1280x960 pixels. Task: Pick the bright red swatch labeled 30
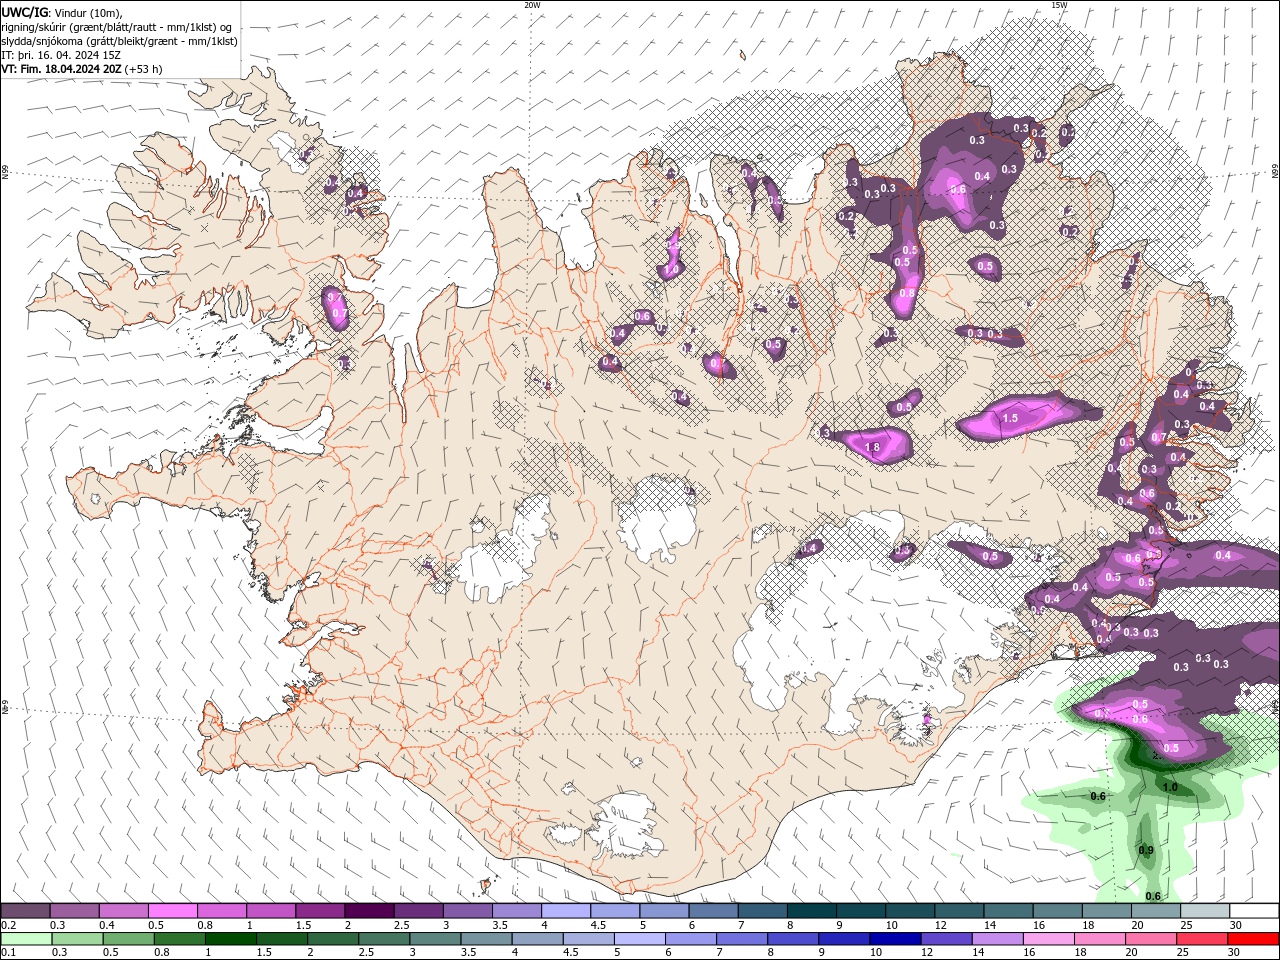[x=1253, y=939]
